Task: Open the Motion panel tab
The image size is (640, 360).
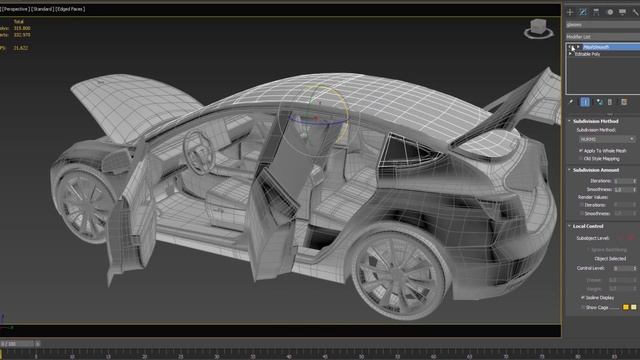Action: [610, 12]
